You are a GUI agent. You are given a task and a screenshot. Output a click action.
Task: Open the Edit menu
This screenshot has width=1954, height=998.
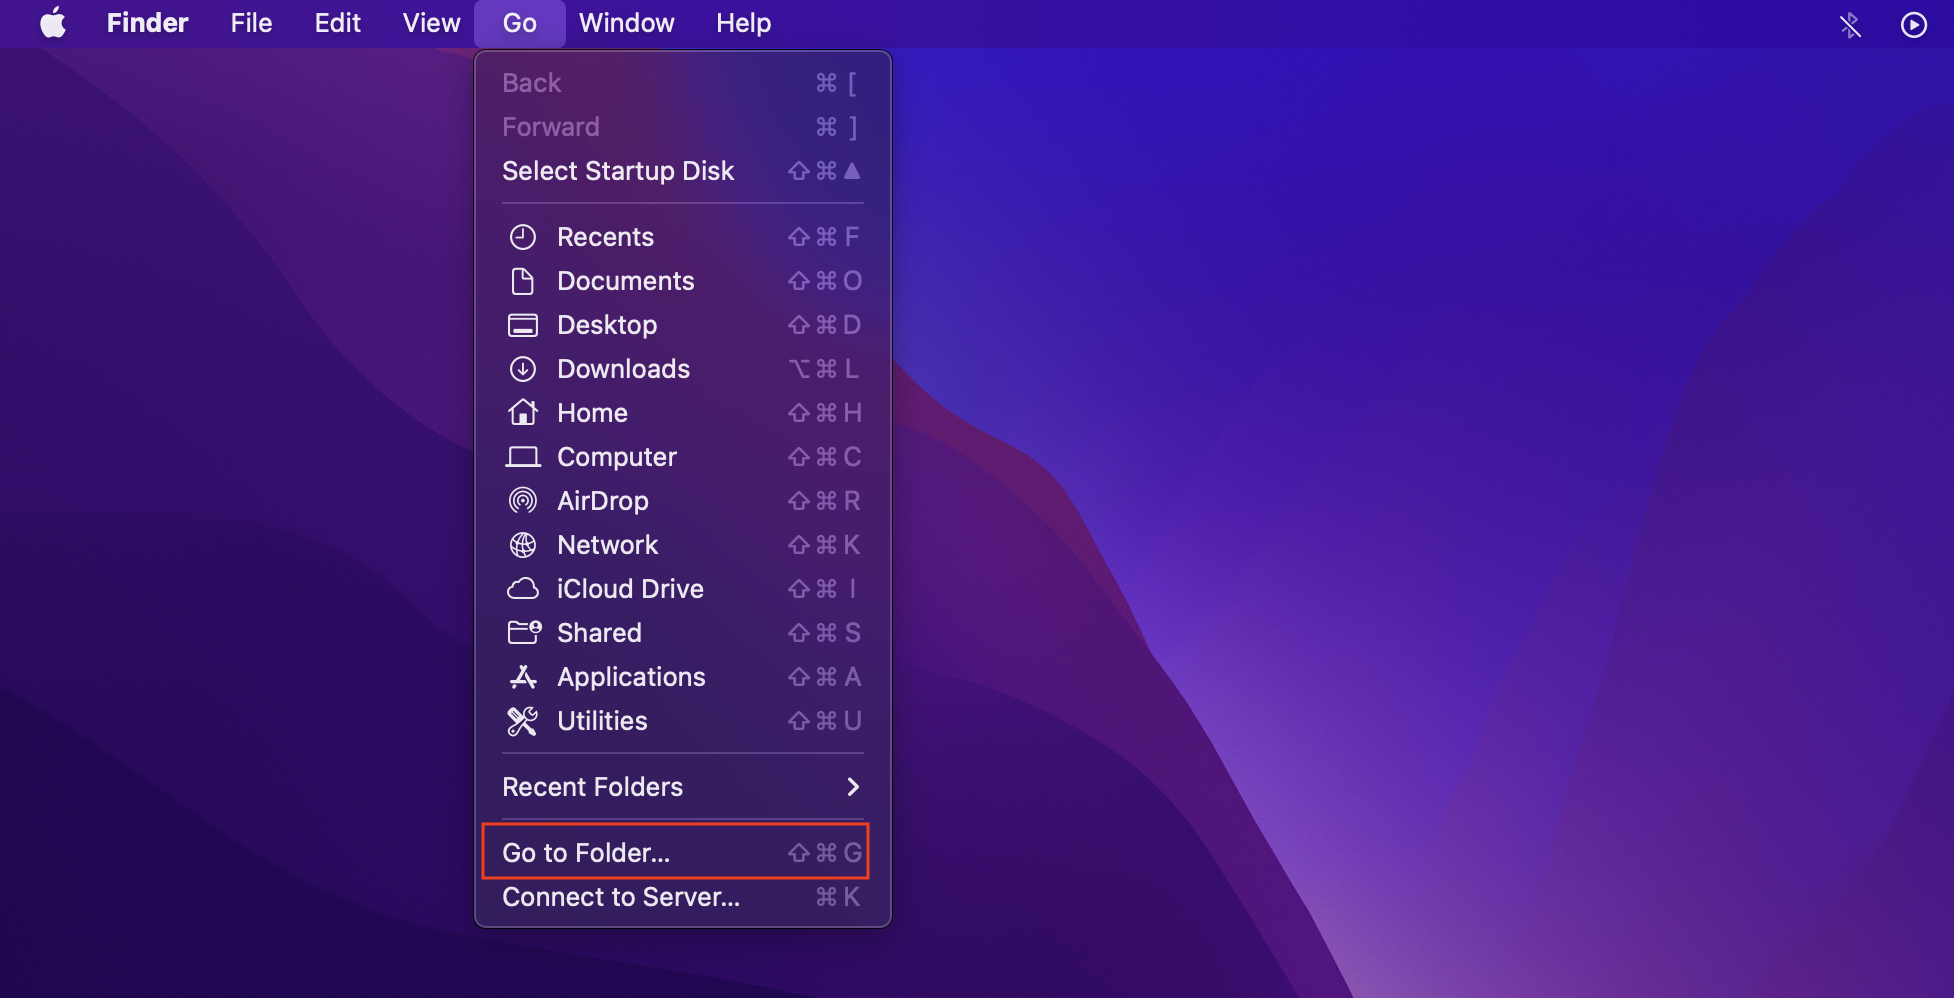(x=338, y=23)
